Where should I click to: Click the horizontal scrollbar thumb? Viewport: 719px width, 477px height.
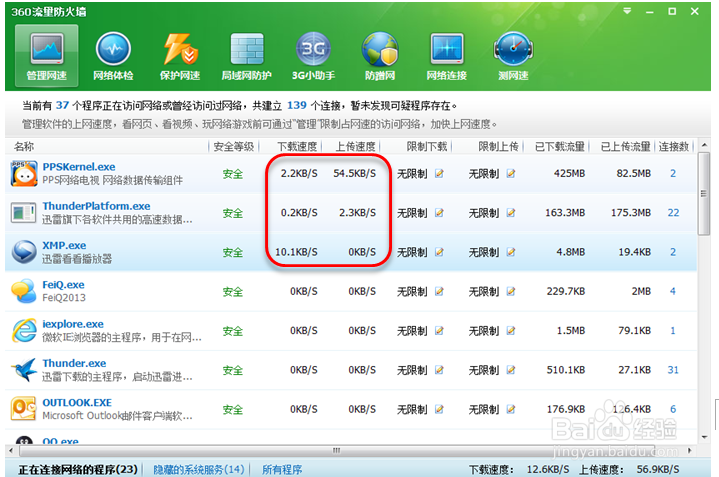(x=337, y=450)
